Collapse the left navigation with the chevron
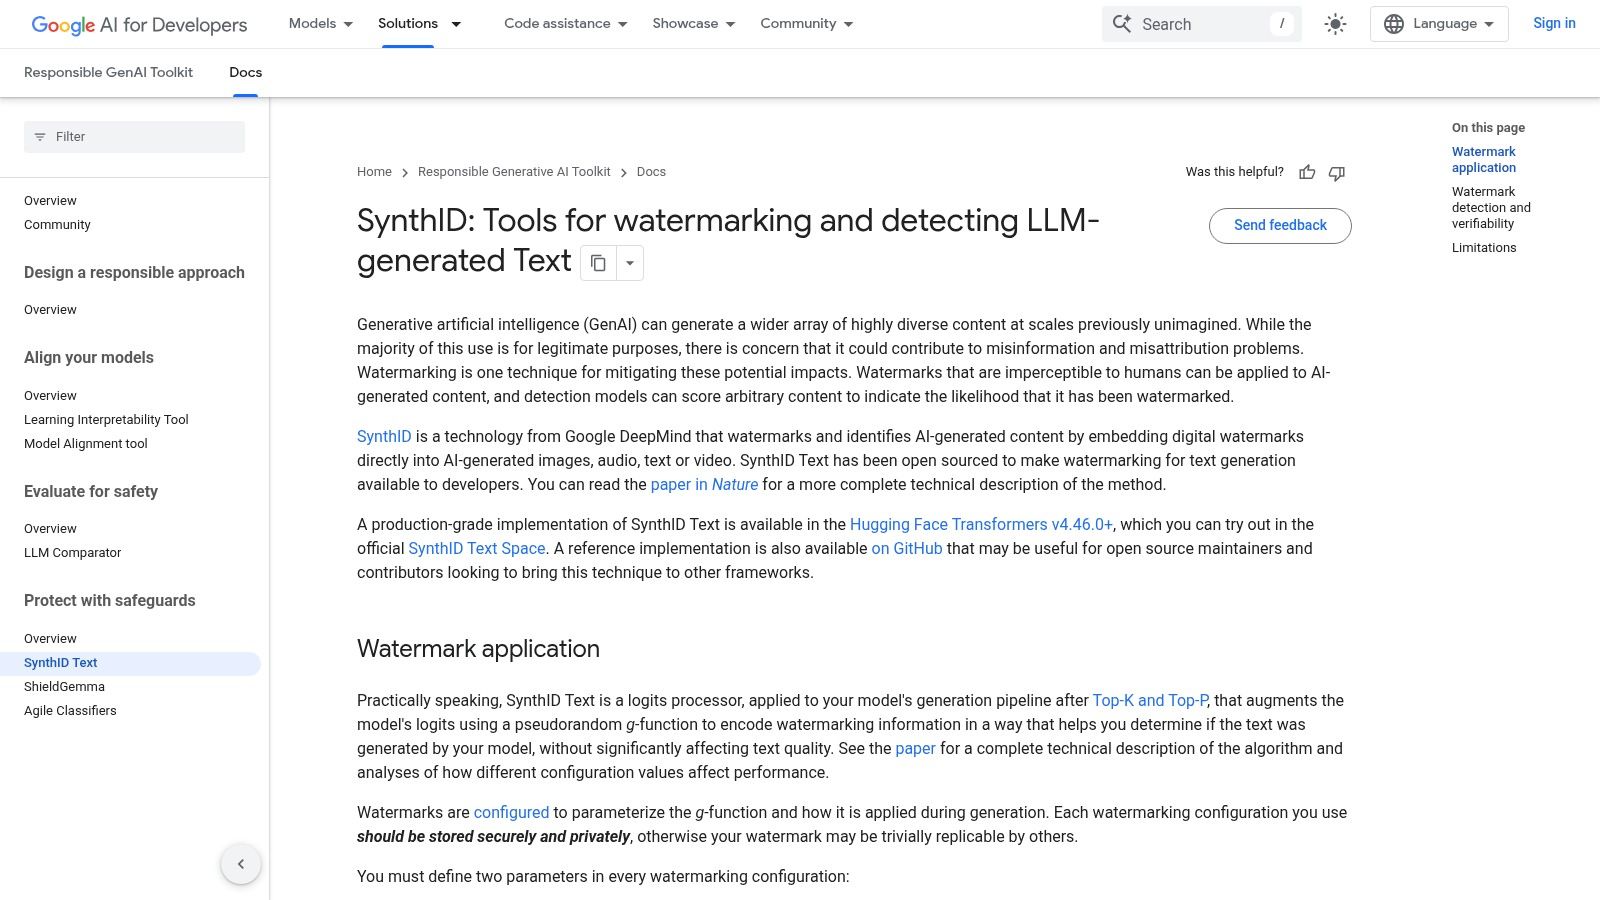Screen dimensions: 1600x900 click(240, 863)
